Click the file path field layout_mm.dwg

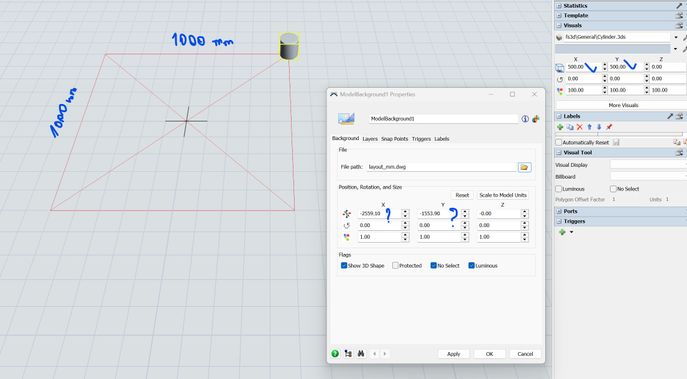point(442,167)
